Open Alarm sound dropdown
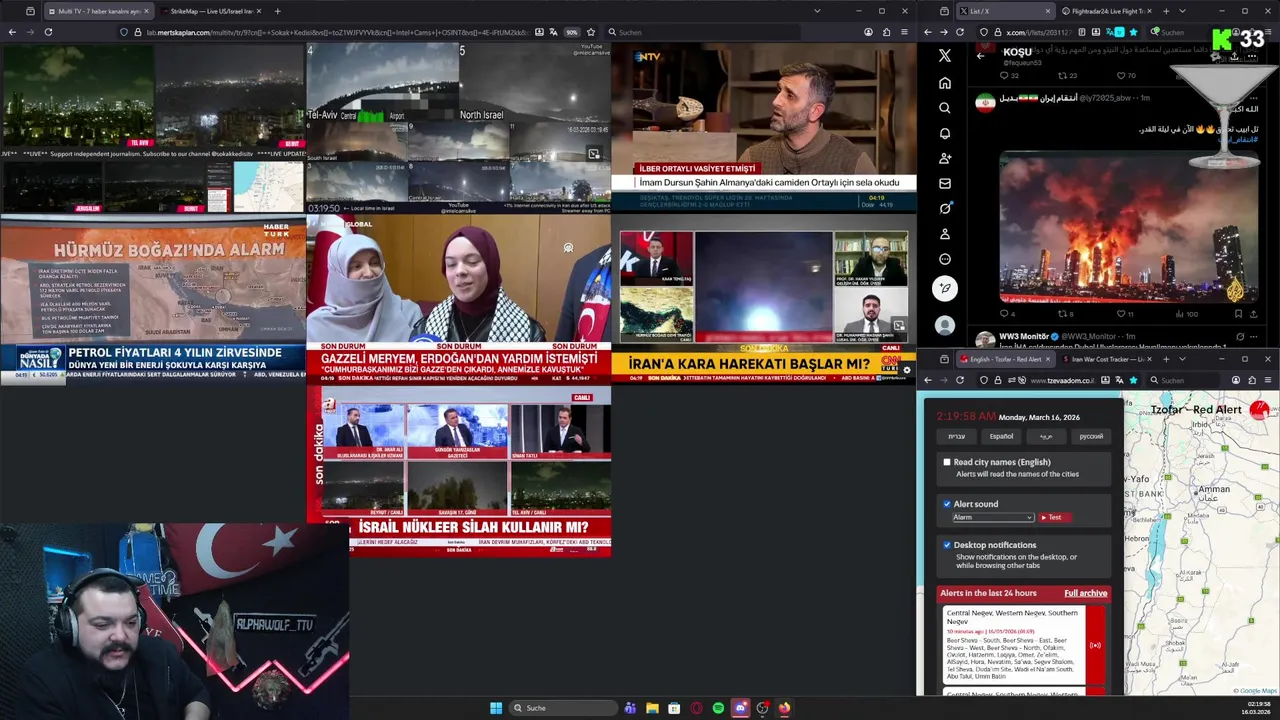Screen dimensions: 1280x720 [992, 517]
